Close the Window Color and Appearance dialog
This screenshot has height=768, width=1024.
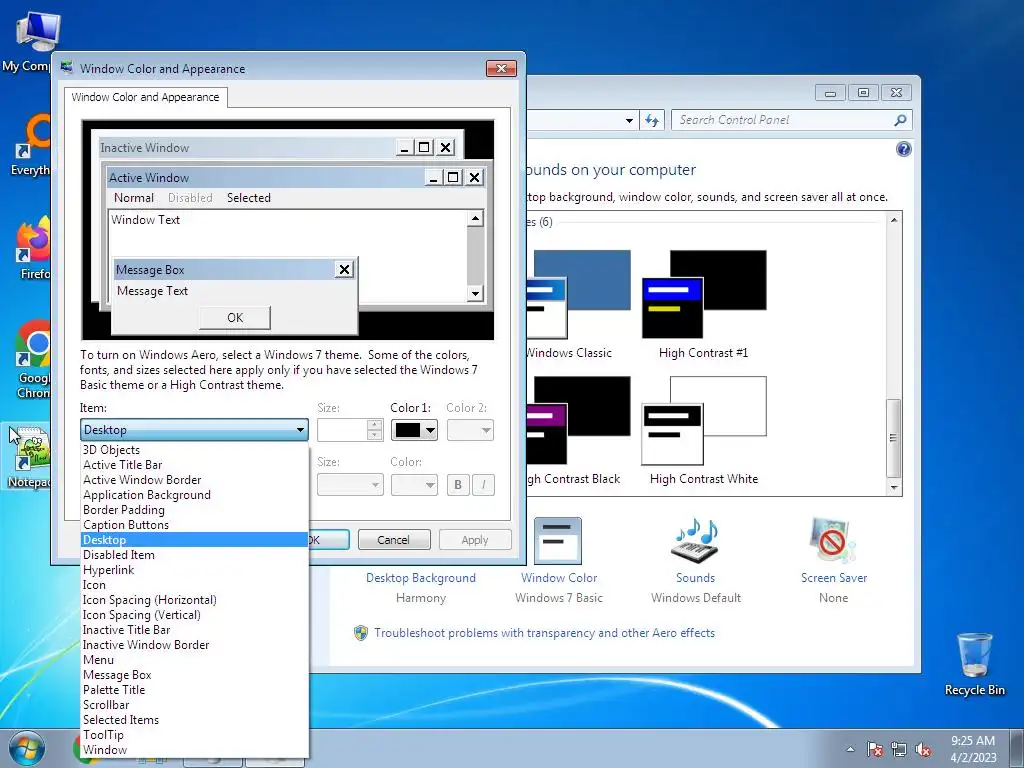(x=501, y=69)
